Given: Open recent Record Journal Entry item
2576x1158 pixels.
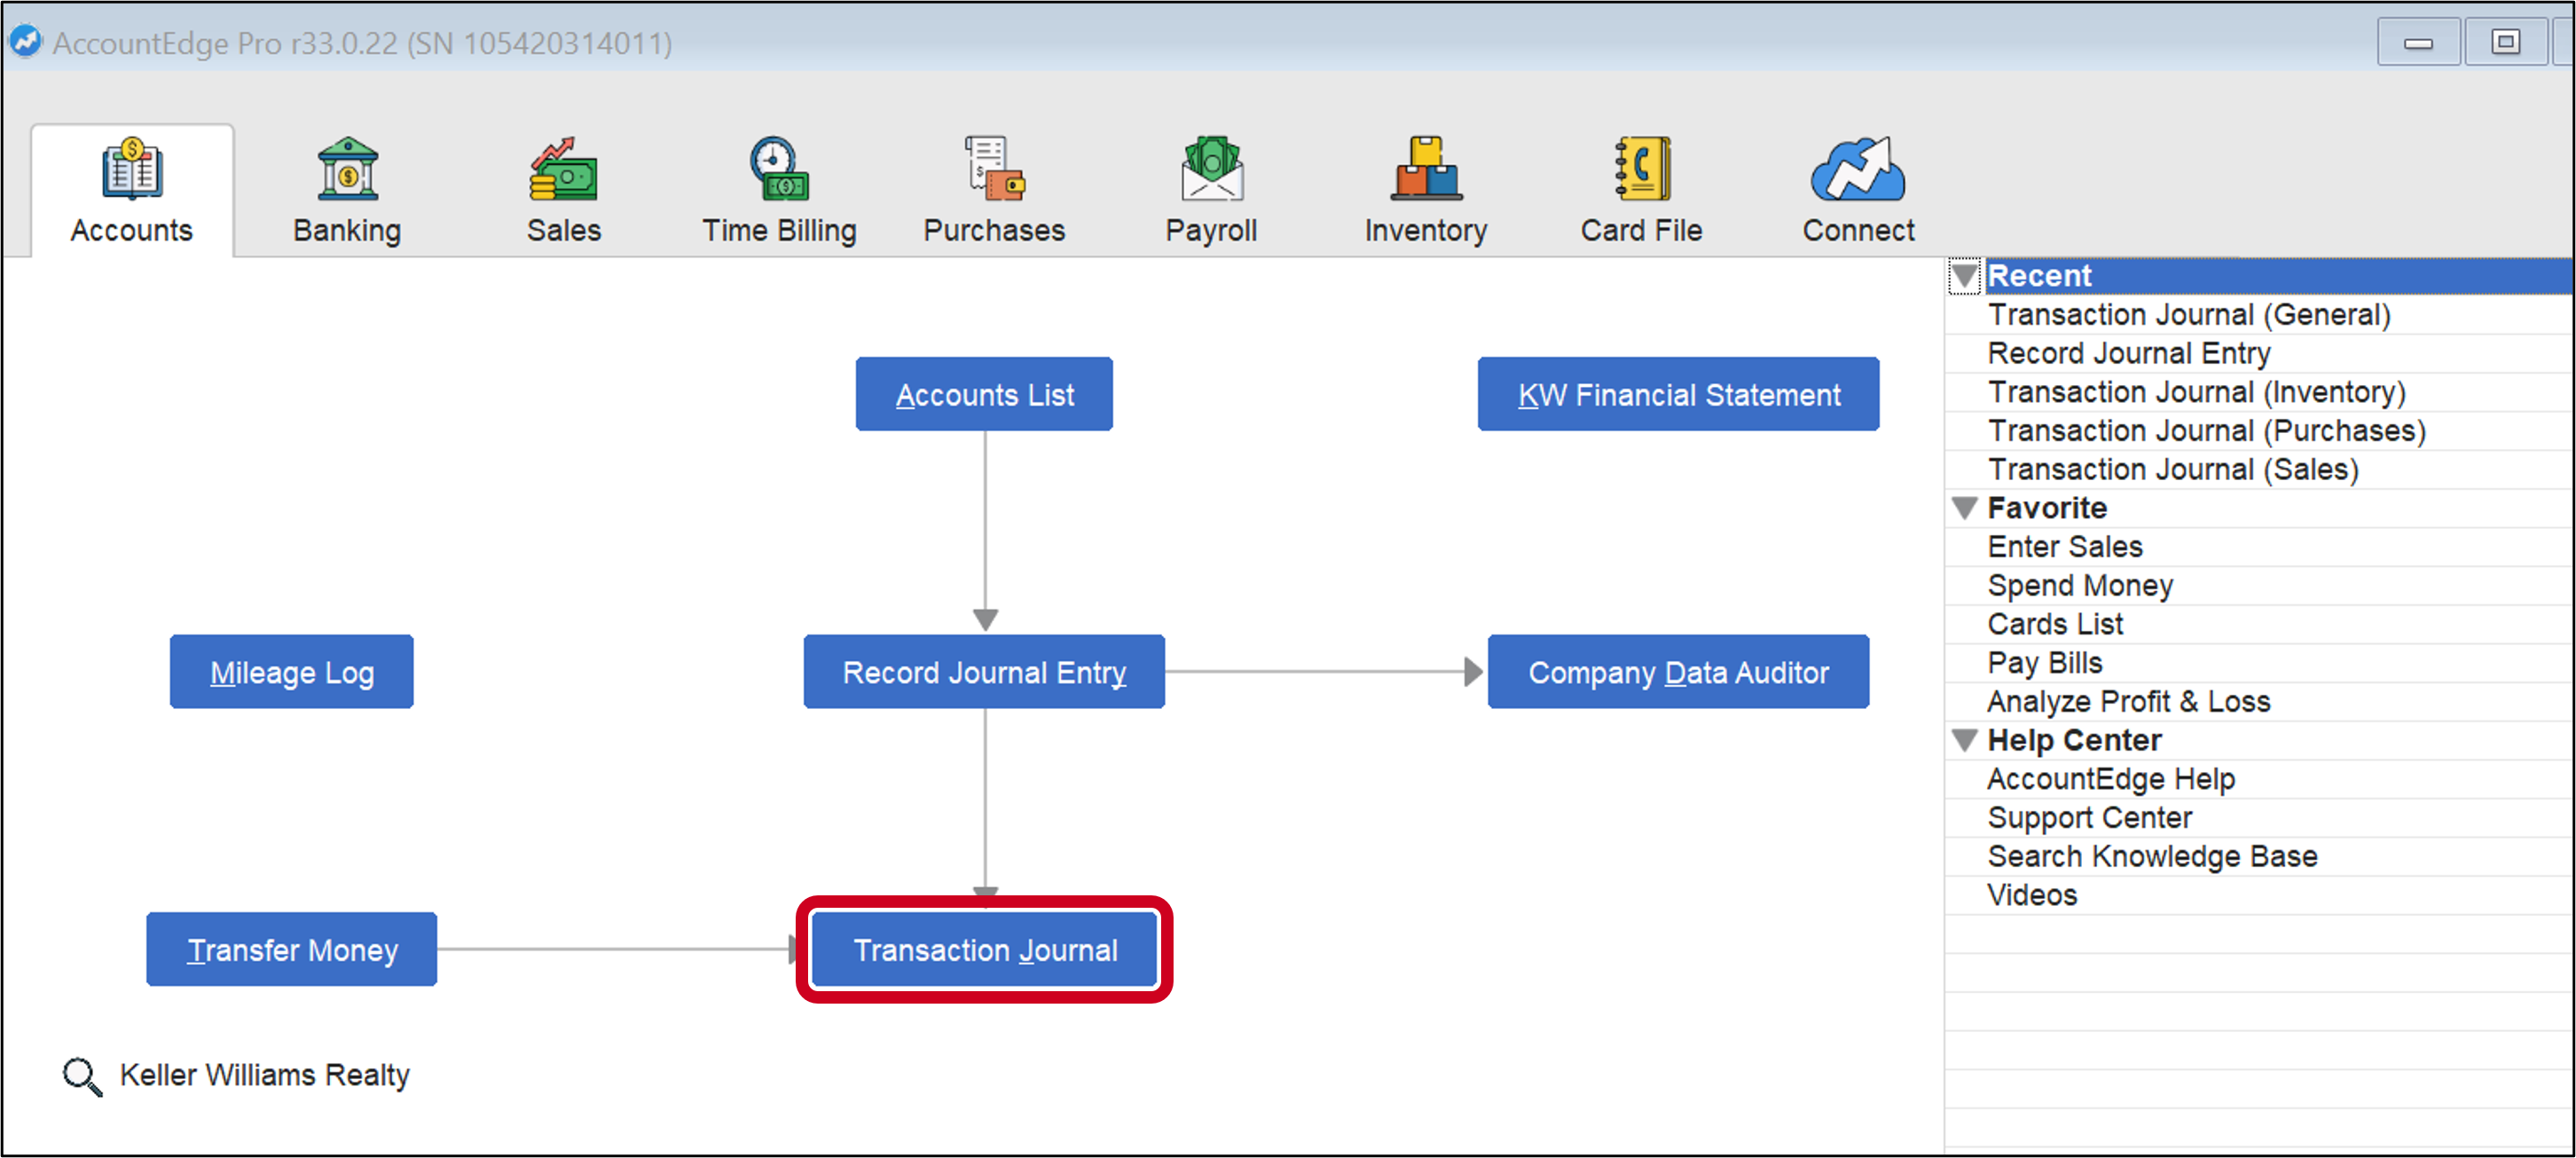Looking at the screenshot, I should 2129,353.
